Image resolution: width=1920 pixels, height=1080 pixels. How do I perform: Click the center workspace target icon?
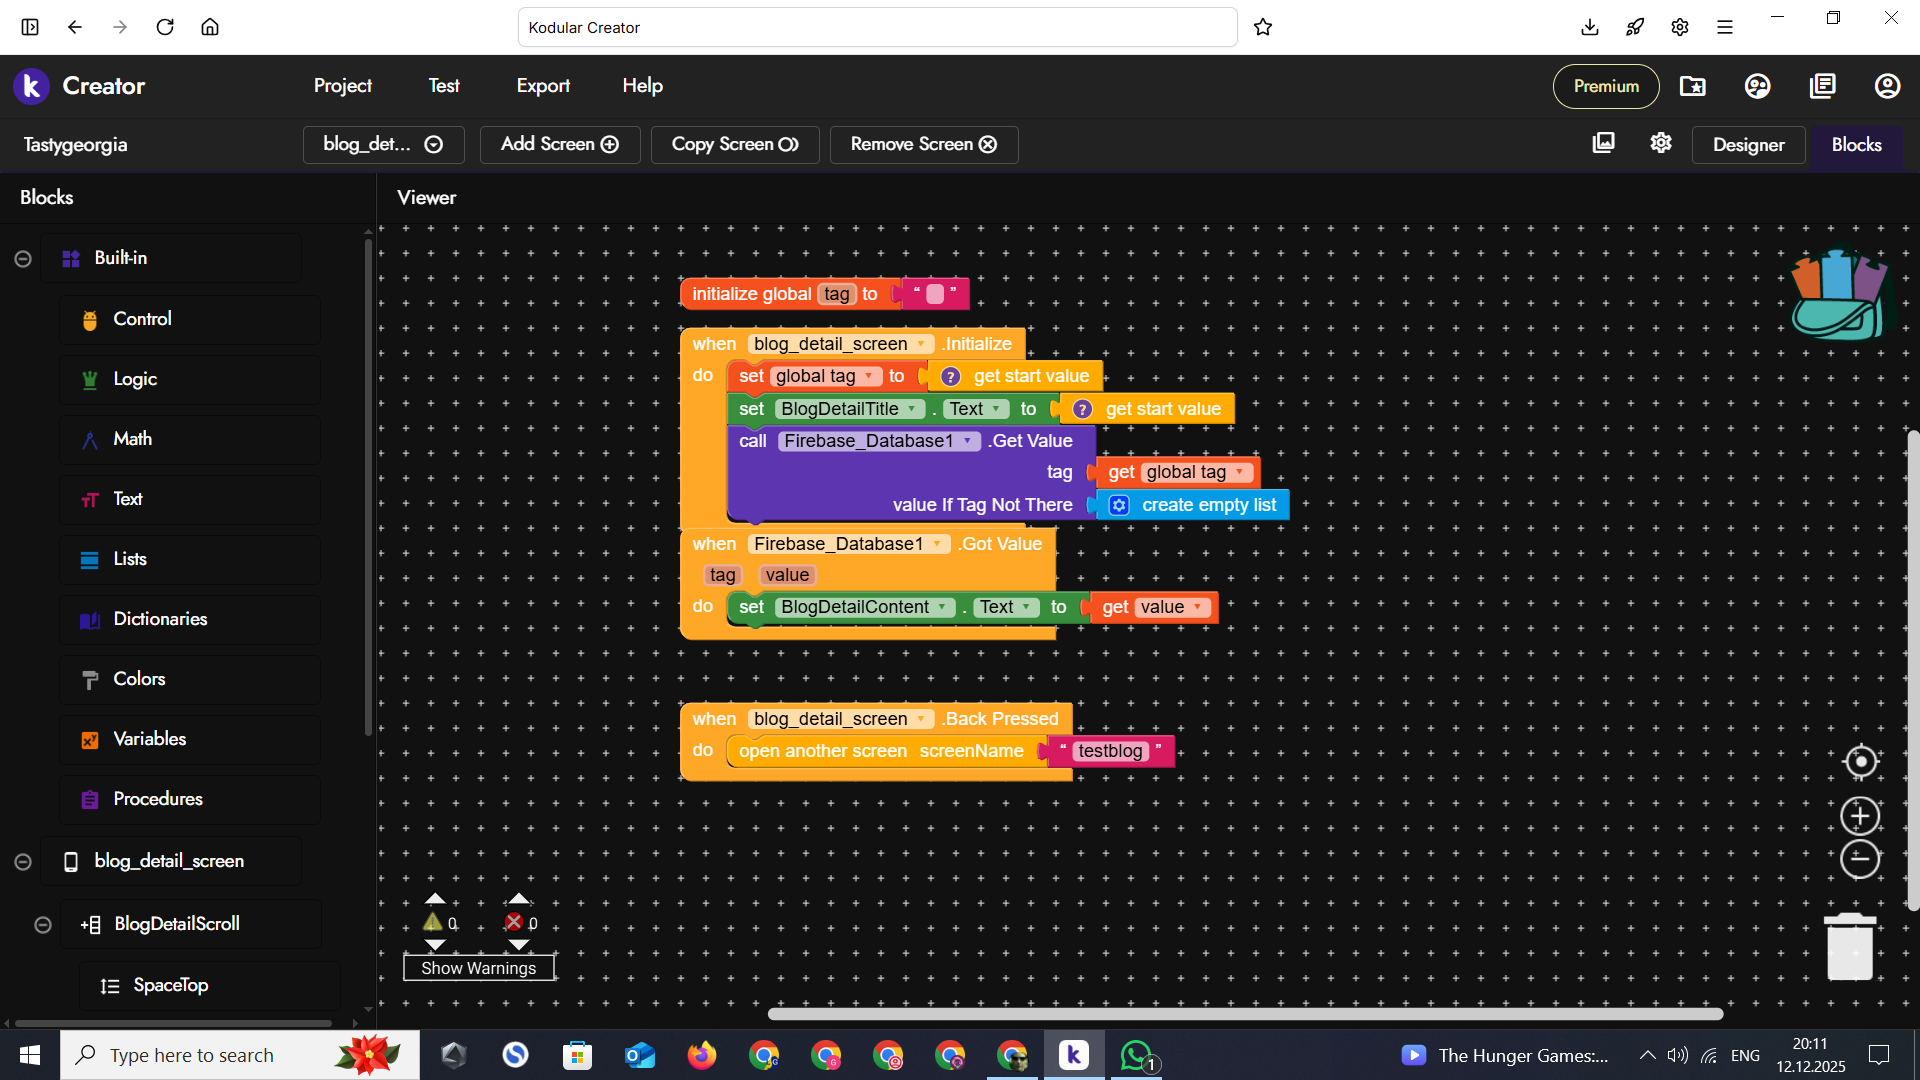click(x=1860, y=762)
